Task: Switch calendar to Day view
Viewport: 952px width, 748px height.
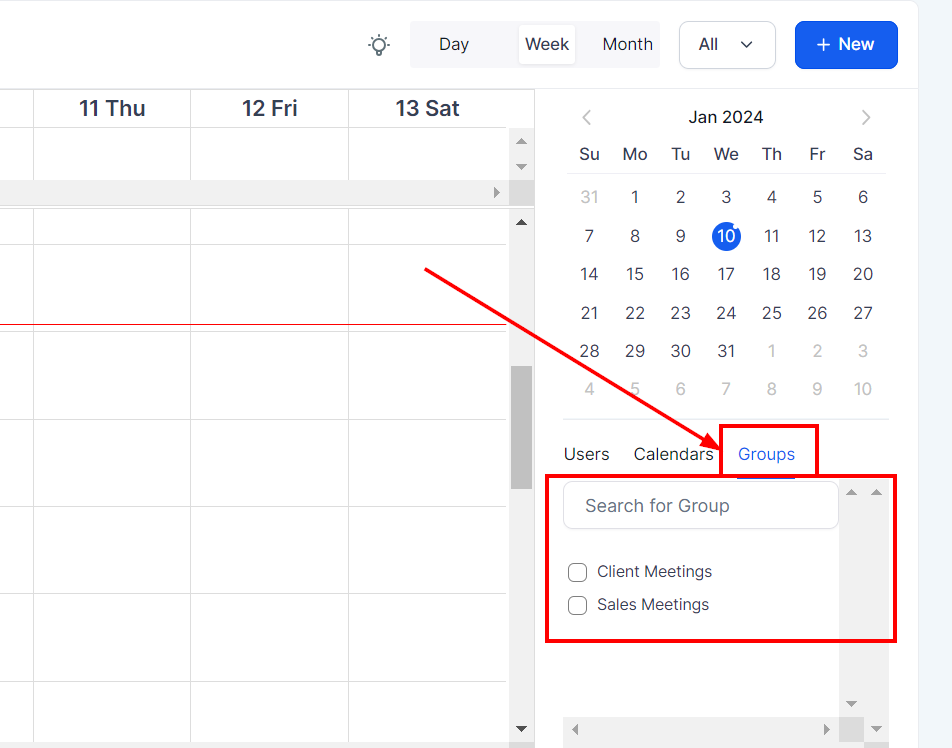Action: [454, 44]
